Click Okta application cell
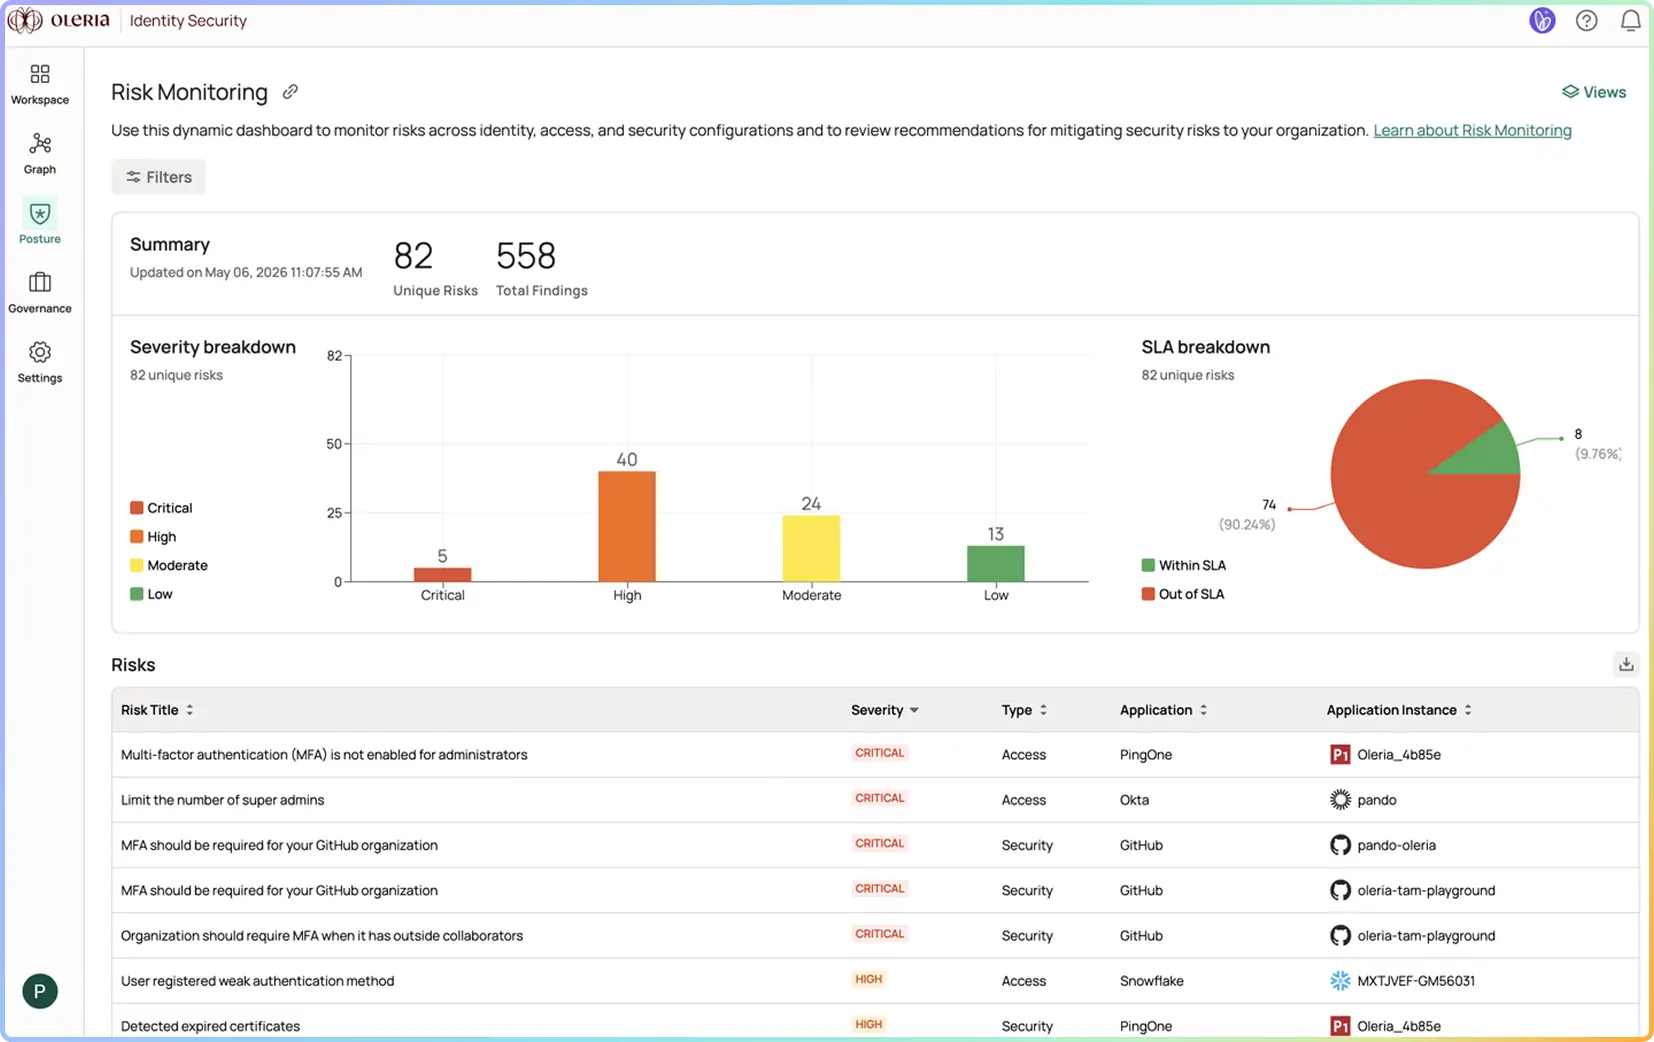Image resolution: width=1654 pixels, height=1042 pixels. tap(1134, 800)
